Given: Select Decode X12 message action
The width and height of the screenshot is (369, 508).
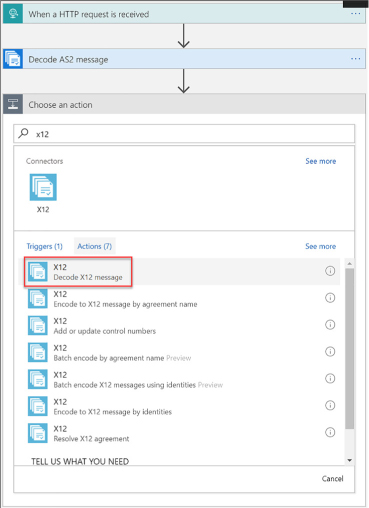Looking at the screenshot, I should [179, 271].
